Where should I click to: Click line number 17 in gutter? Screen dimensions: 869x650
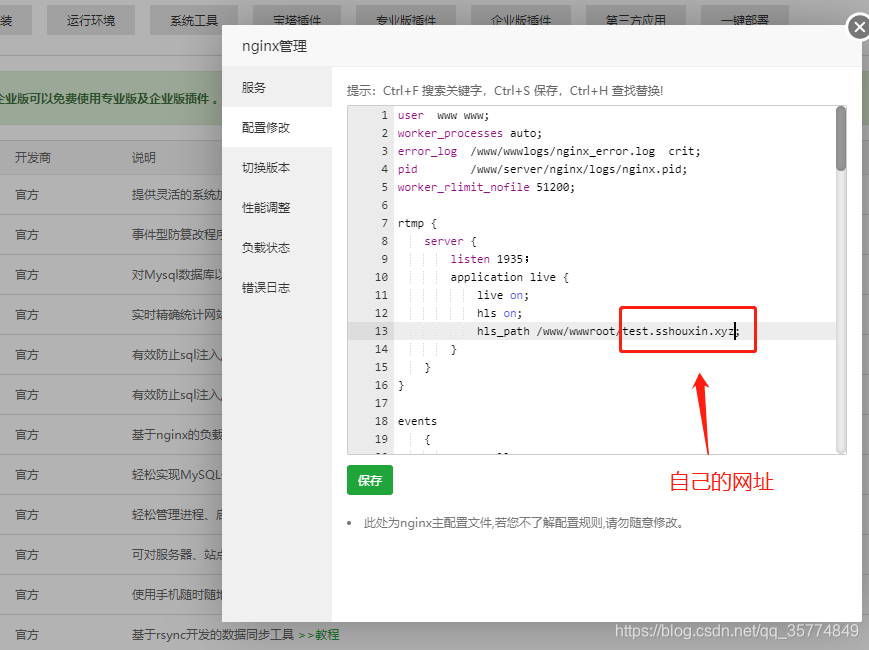(x=381, y=403)
